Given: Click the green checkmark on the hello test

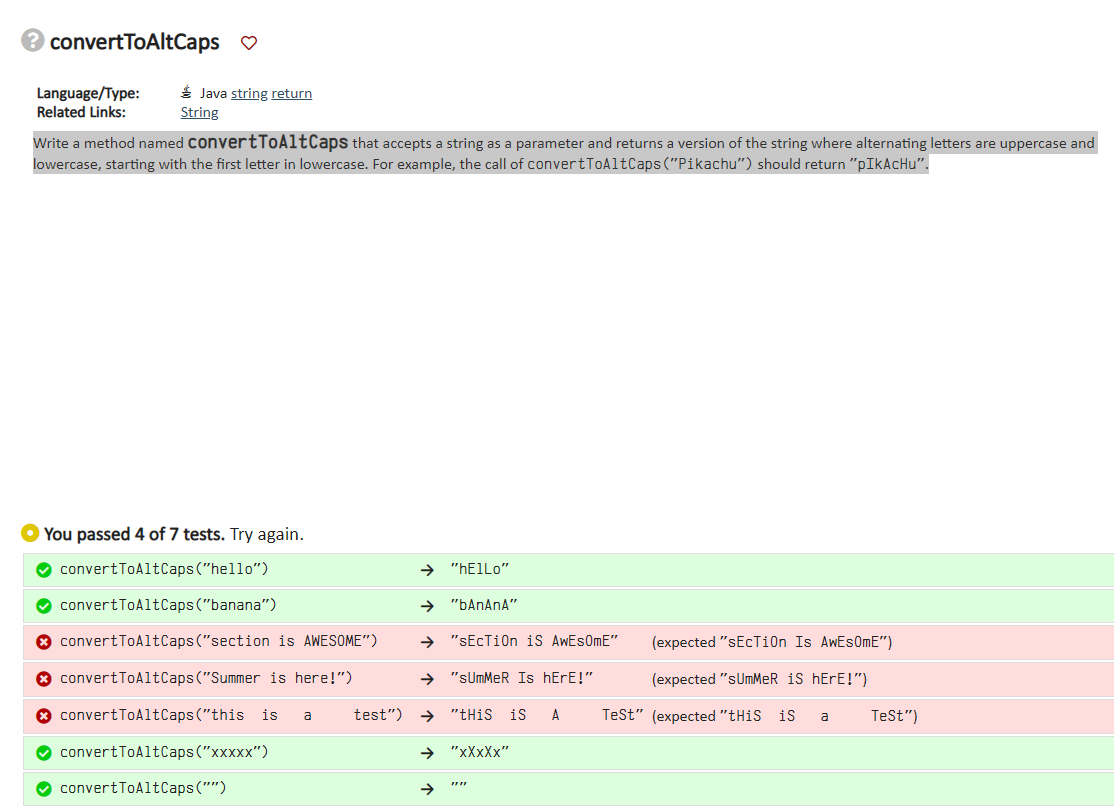Looking at the screenshot, I should coord(43,569).
